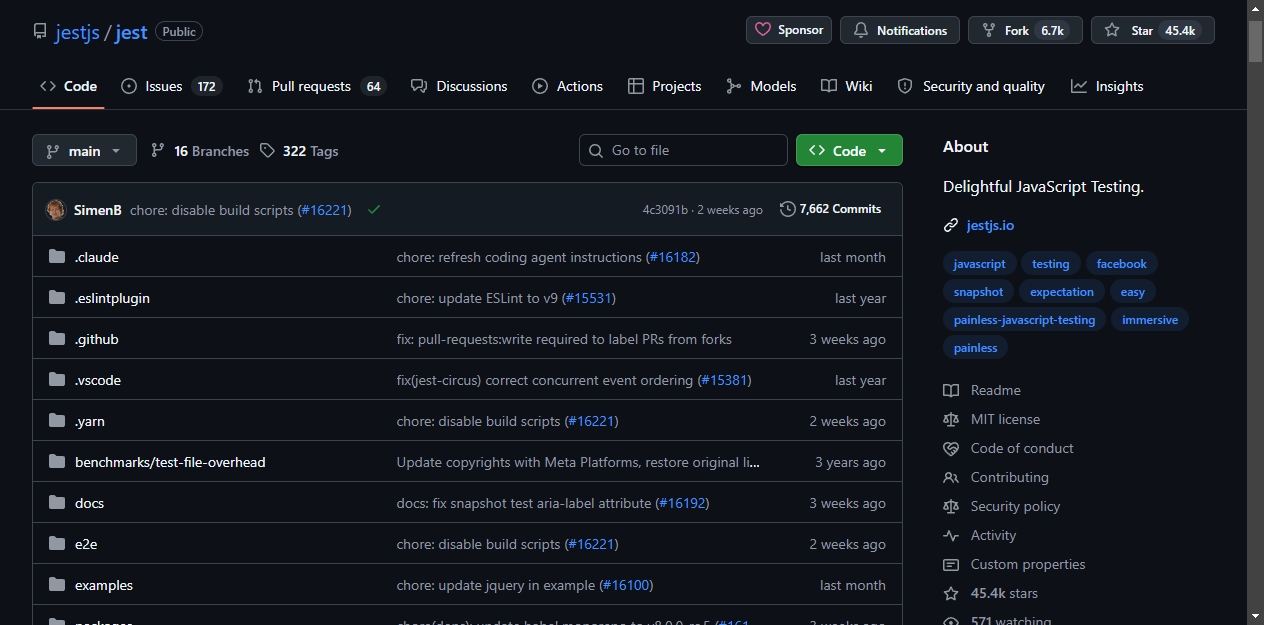Open the Insights tab
Screen dimensions: 1264x625
pos(1107,86)
